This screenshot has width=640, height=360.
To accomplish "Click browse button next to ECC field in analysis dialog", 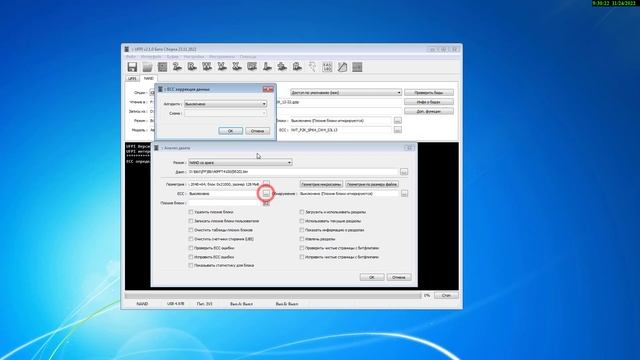I will (x=266, y=193).
